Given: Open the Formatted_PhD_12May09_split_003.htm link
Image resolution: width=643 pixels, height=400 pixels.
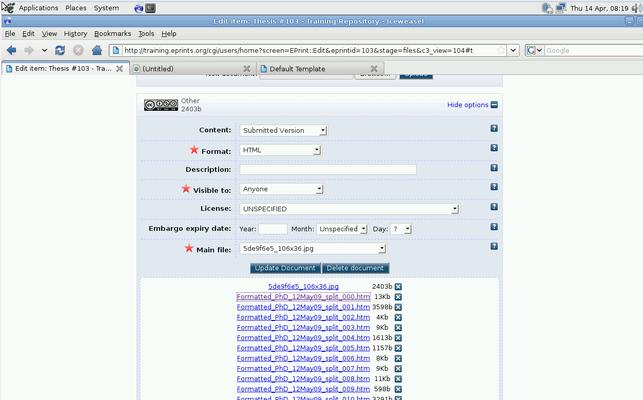Looking at the screenshot, I should coord(303,327).
